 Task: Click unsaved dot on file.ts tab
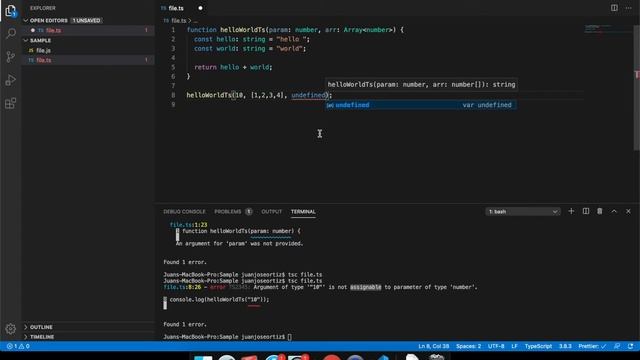(x=200, y=8)
